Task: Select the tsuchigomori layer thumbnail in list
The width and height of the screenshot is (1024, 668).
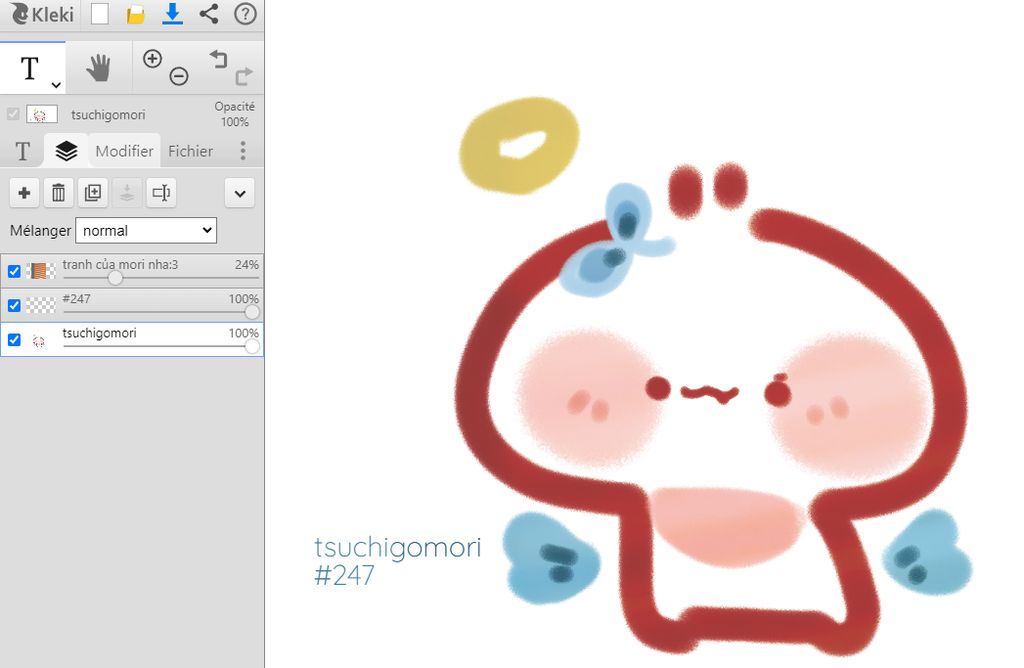Action: pos(40,340)
